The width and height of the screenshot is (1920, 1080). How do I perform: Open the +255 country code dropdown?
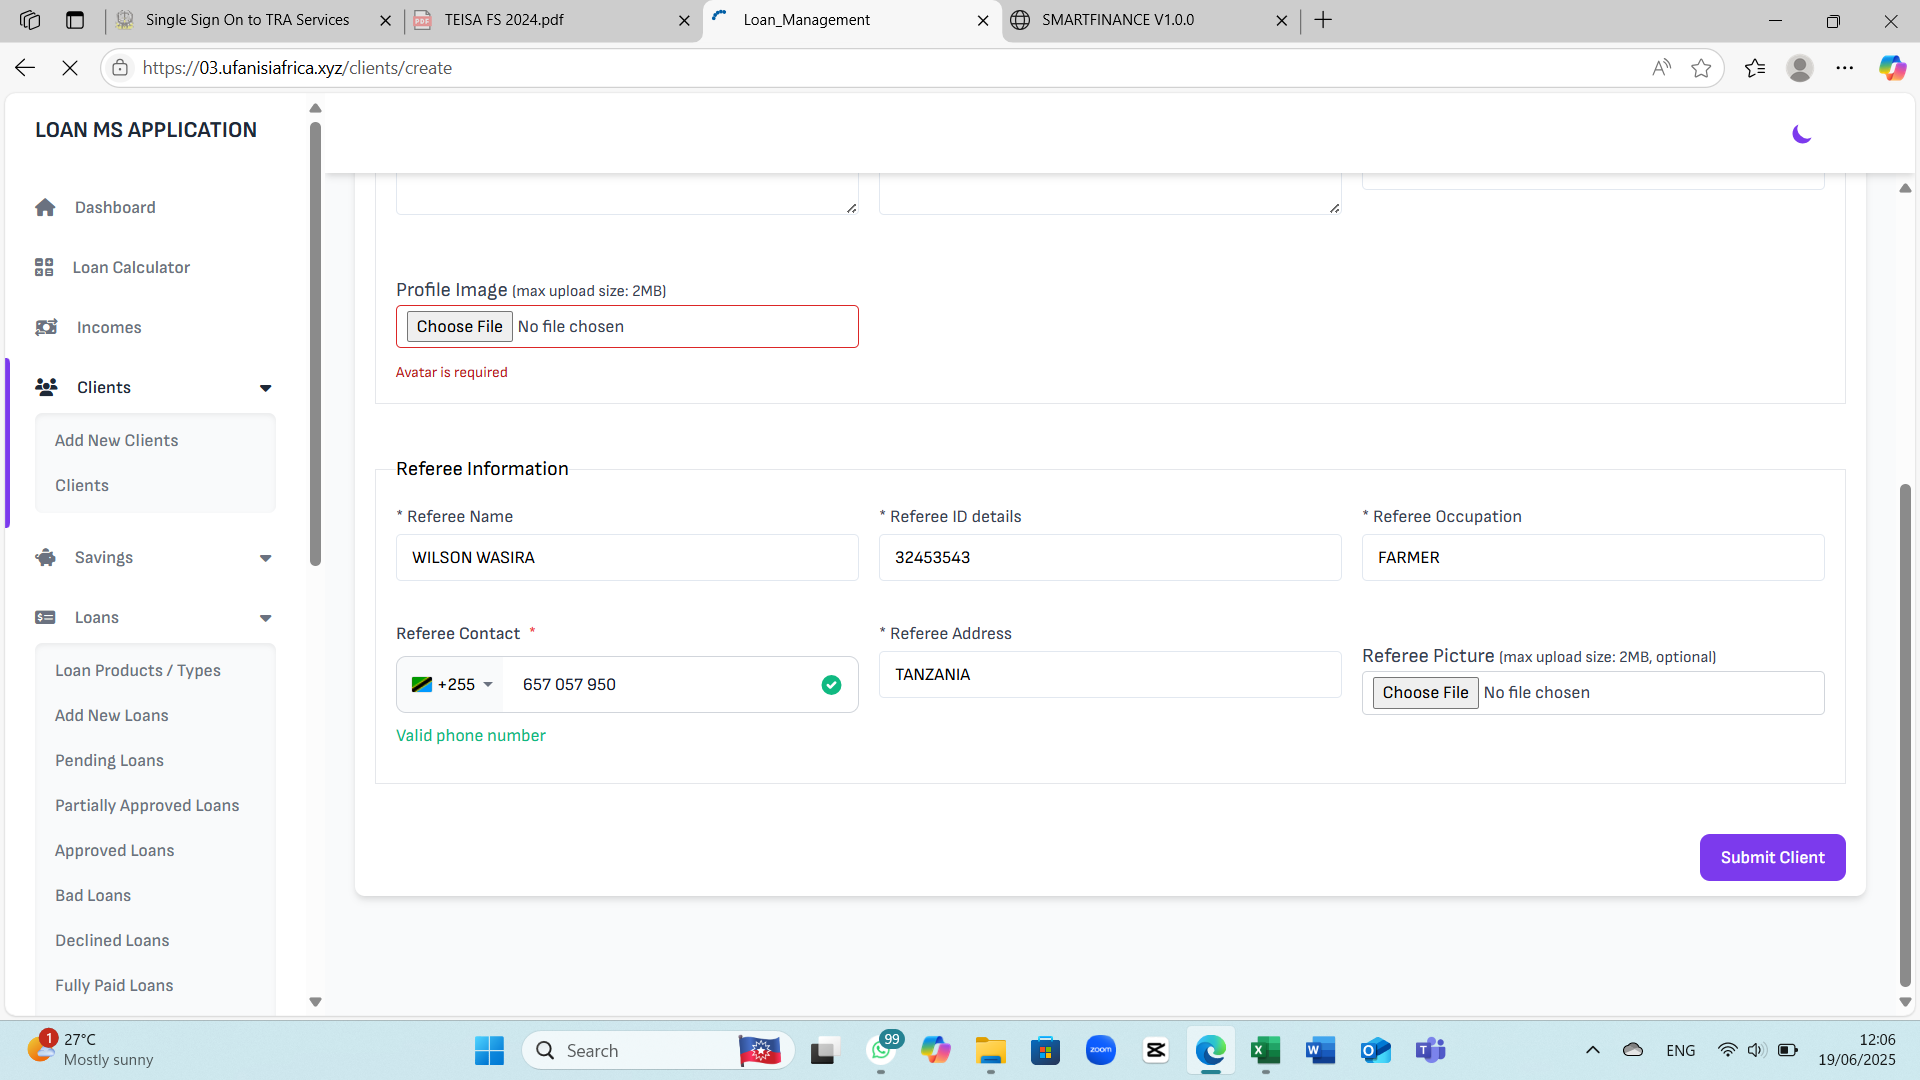tap(453, 685)
